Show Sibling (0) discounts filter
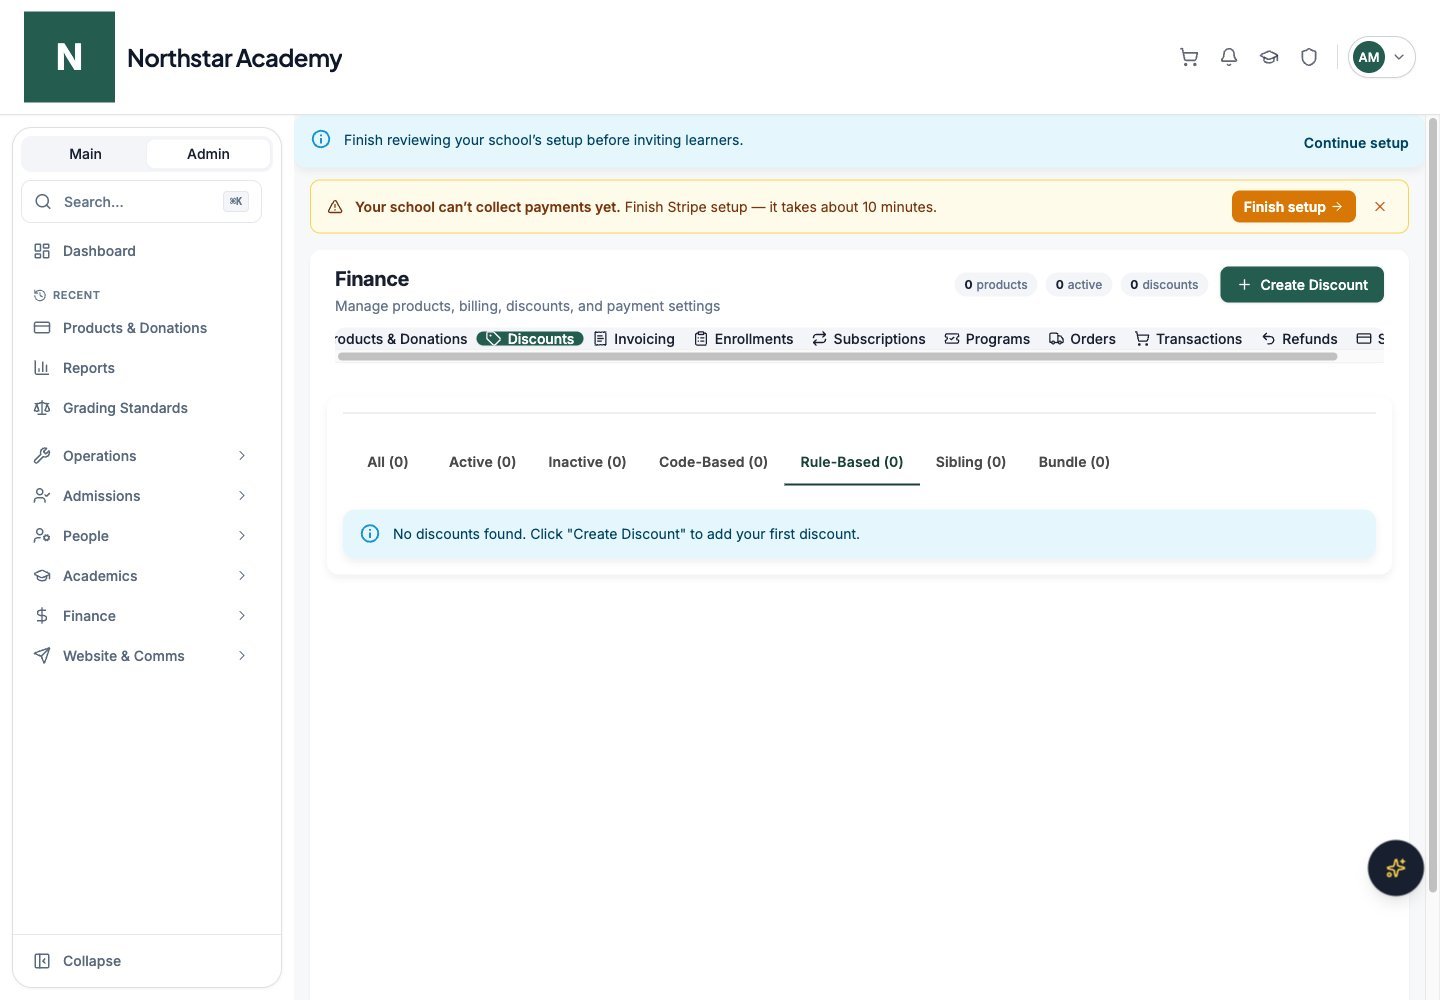This screenshot has height=1000, width=1440. click(971, 462)
